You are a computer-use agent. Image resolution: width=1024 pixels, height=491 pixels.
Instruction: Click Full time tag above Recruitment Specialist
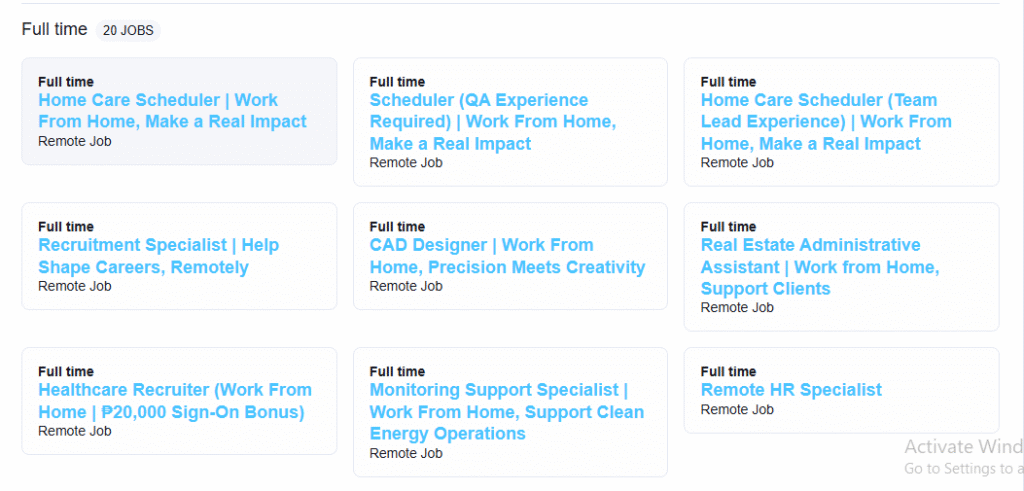pyautogui.click(x=66, y=226)
